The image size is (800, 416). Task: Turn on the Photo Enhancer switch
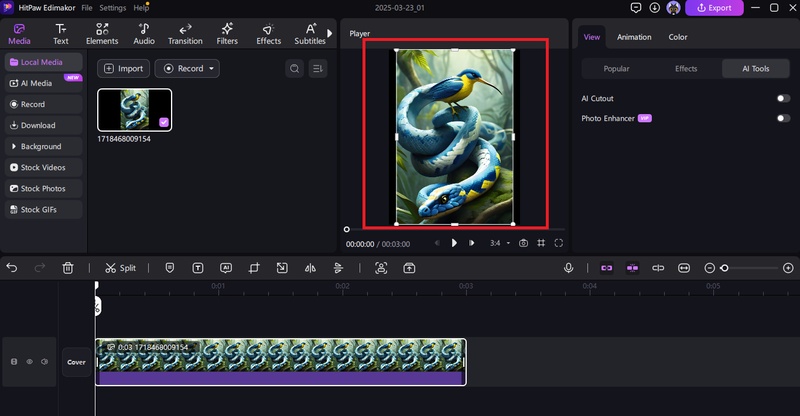pyautogui.click(x=783, y=118)
